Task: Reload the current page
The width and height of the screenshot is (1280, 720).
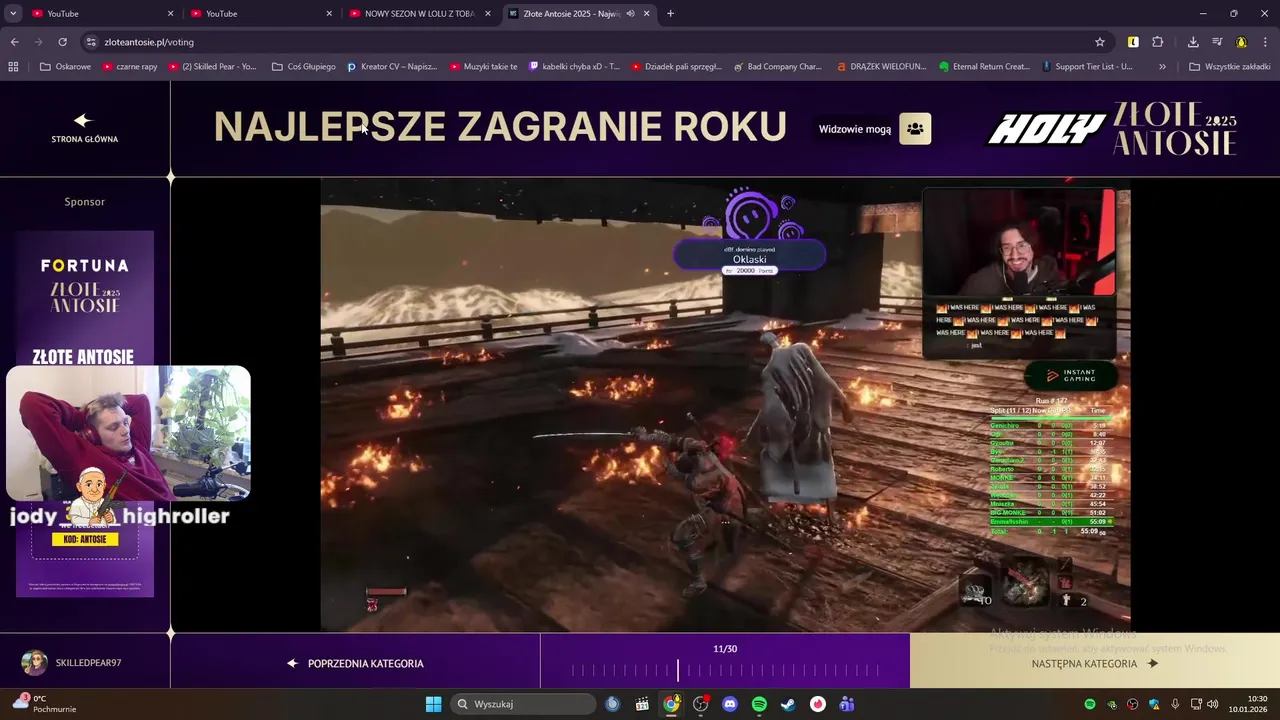Action: coord(62,42)
